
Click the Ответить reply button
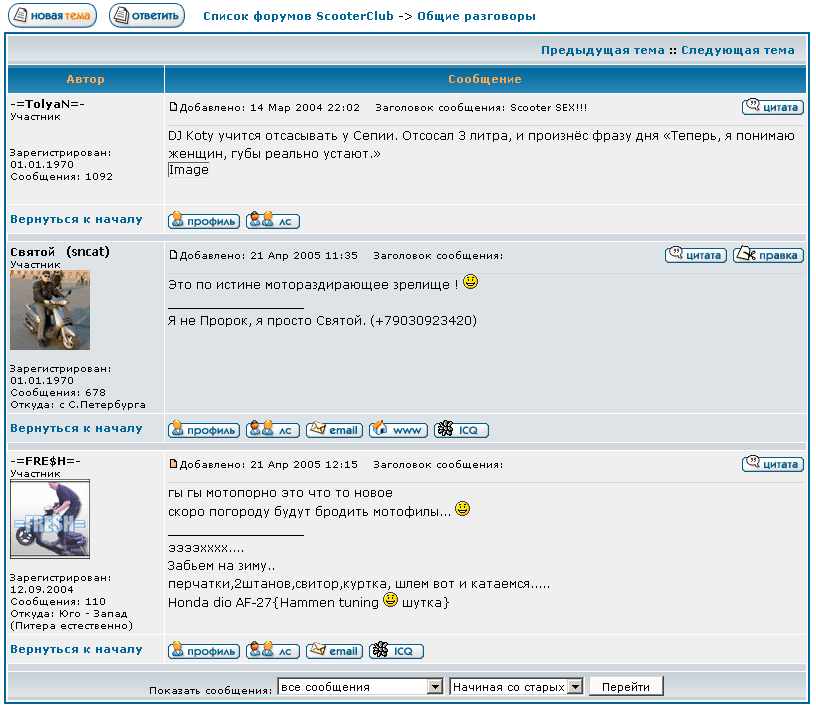point(147,16)
